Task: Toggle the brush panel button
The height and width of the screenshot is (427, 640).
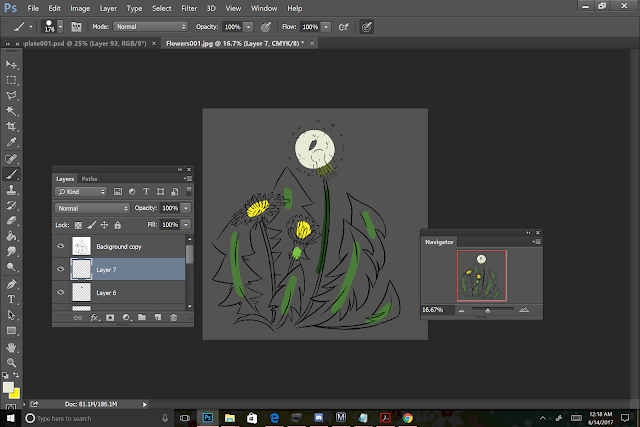Action: point(76,27)
